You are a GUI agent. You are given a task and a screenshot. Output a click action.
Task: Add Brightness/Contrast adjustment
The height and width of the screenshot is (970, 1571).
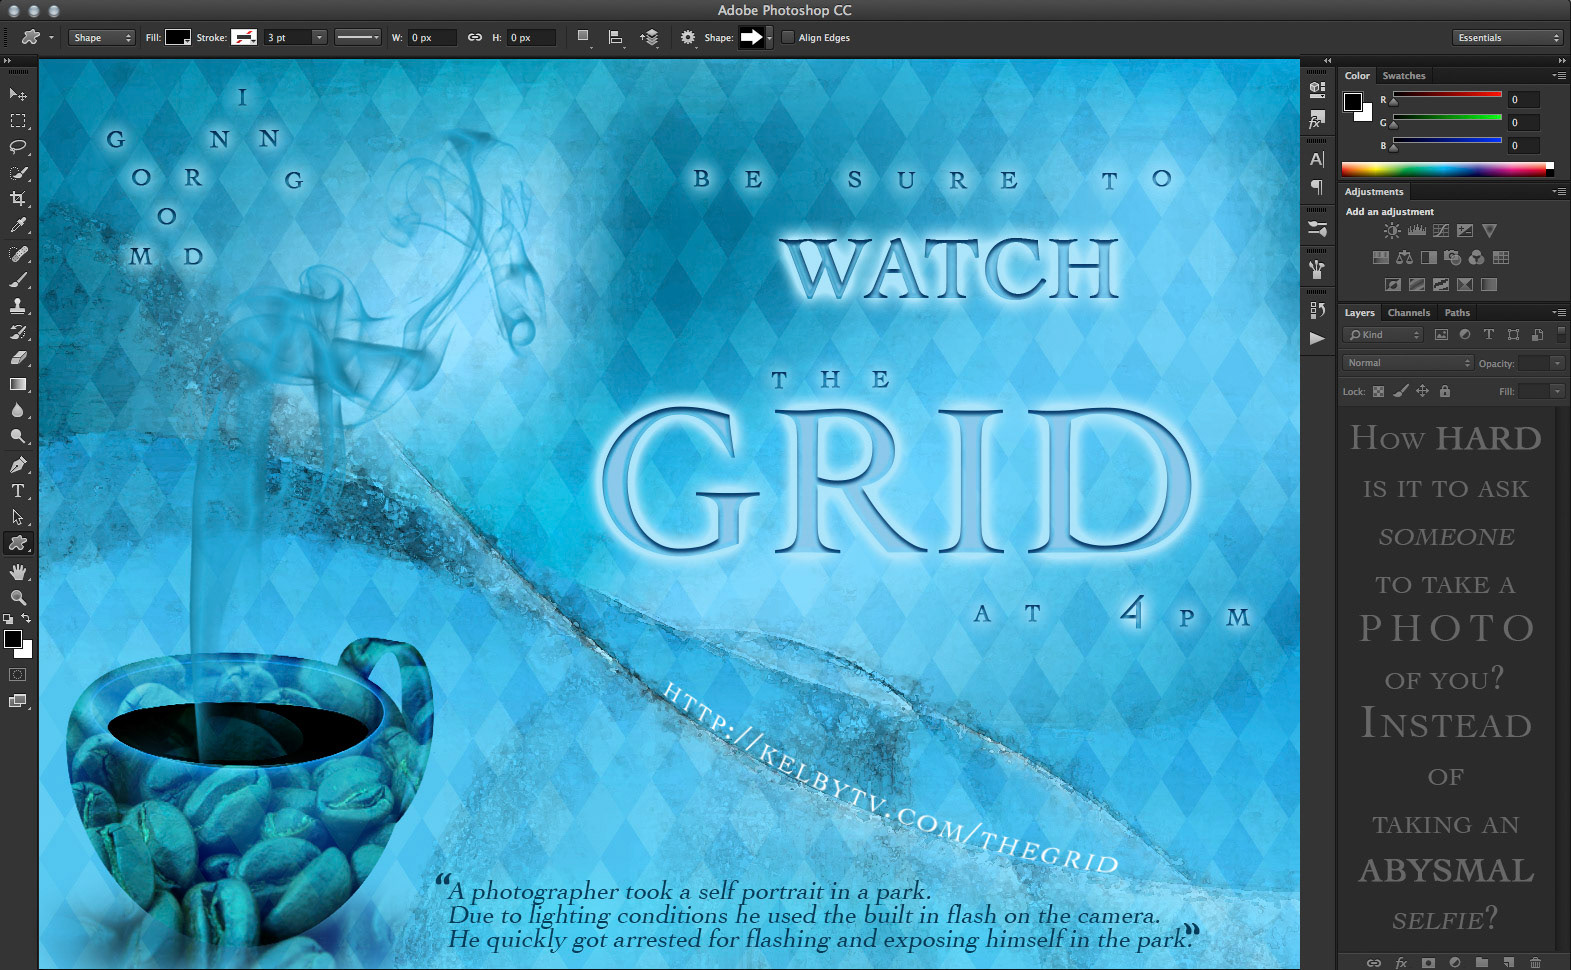click(1392, 230)
